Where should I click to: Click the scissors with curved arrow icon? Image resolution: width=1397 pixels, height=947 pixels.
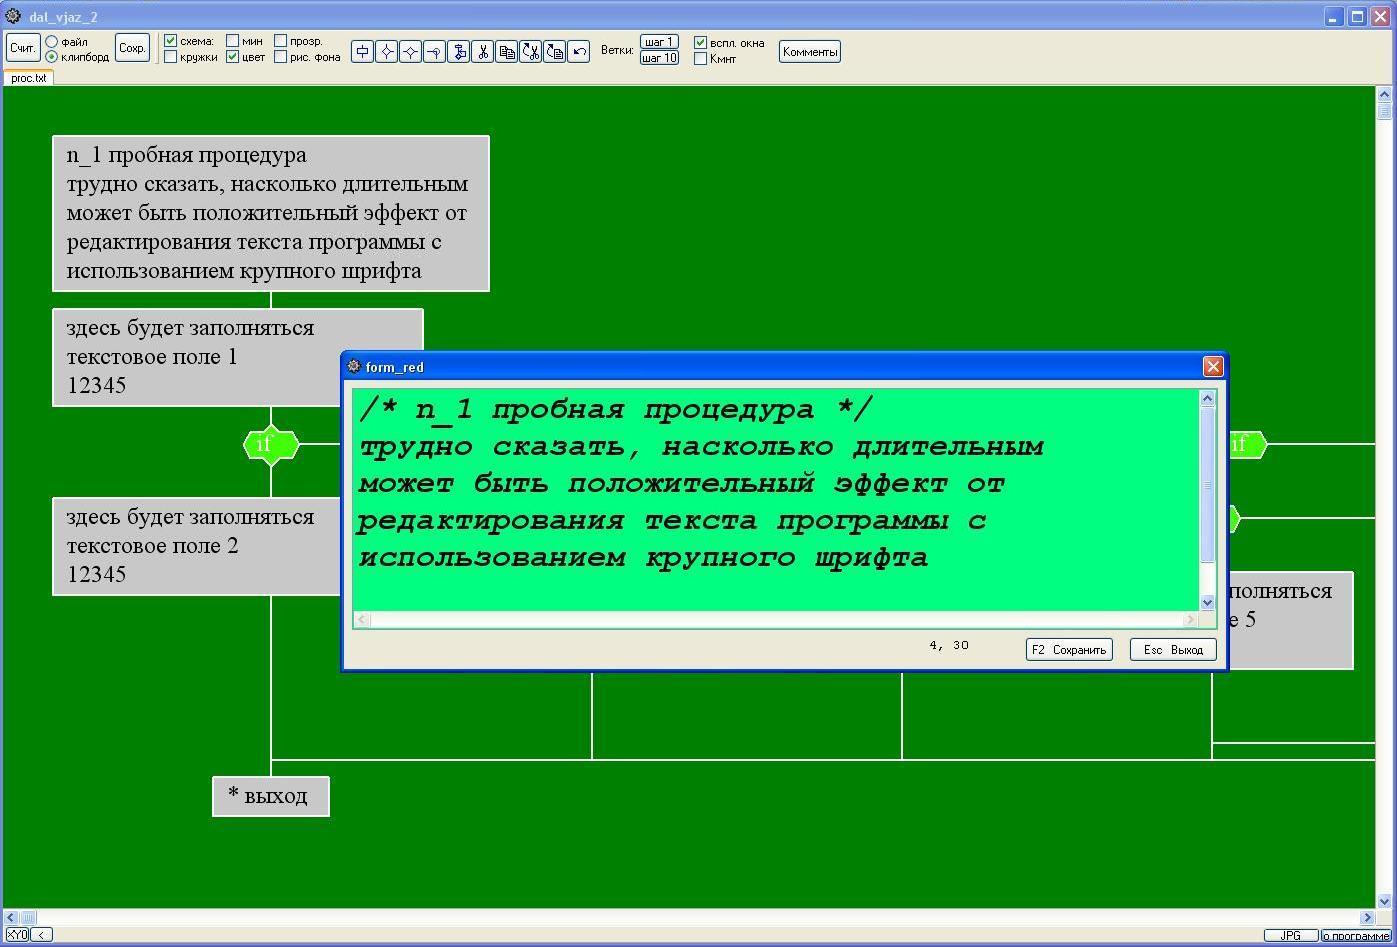531,51
